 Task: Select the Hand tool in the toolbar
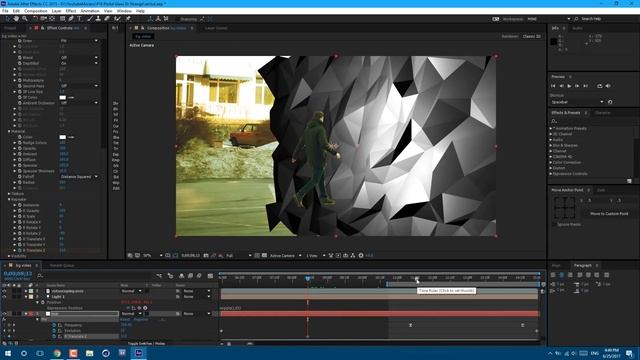[x=16, y=19]
